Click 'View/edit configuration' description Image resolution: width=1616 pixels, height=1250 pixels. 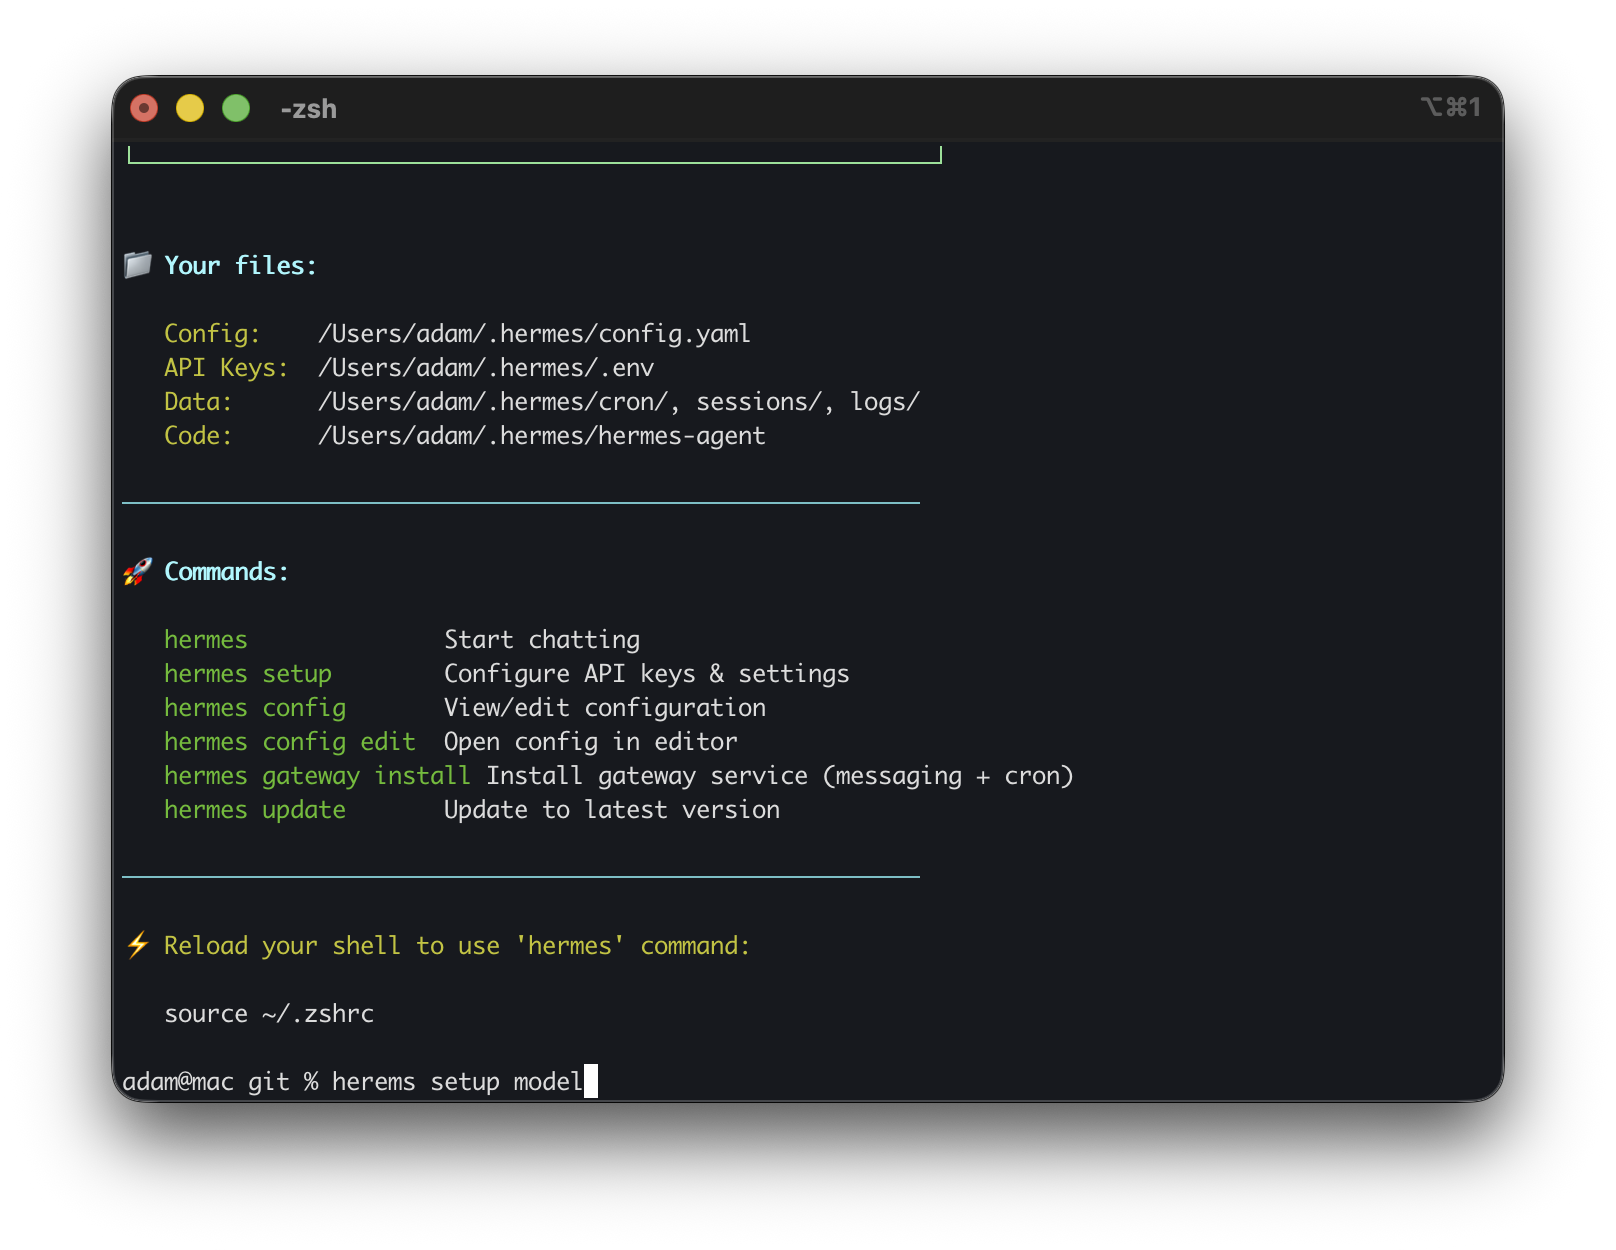coord(605,708)
